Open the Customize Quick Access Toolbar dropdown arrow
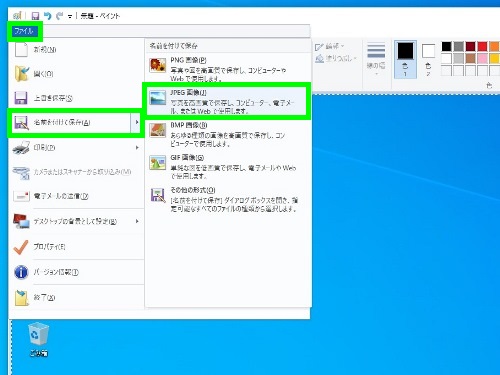Screen dimensions: 500x375 (70, 16)
